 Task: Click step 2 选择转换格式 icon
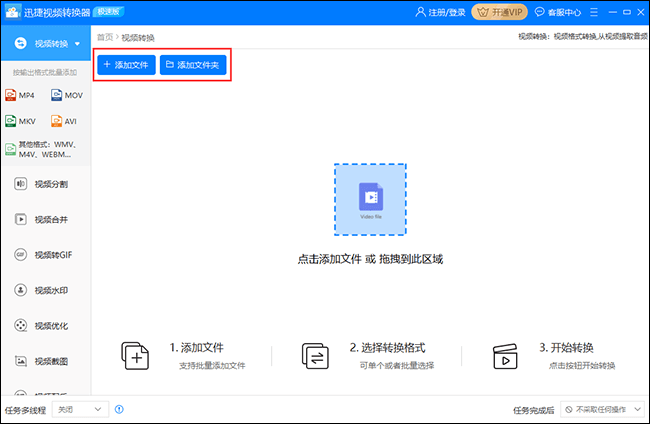[315, 356]
